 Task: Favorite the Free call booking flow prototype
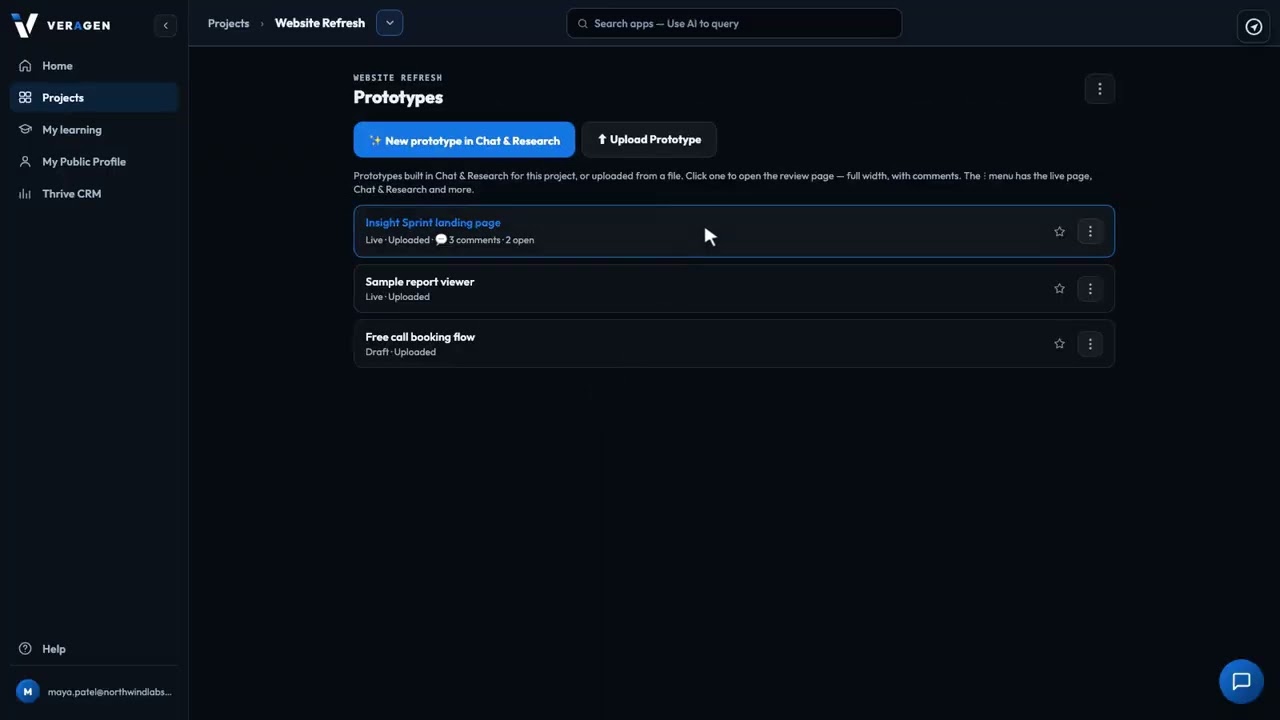click(x=1059, y=343)
